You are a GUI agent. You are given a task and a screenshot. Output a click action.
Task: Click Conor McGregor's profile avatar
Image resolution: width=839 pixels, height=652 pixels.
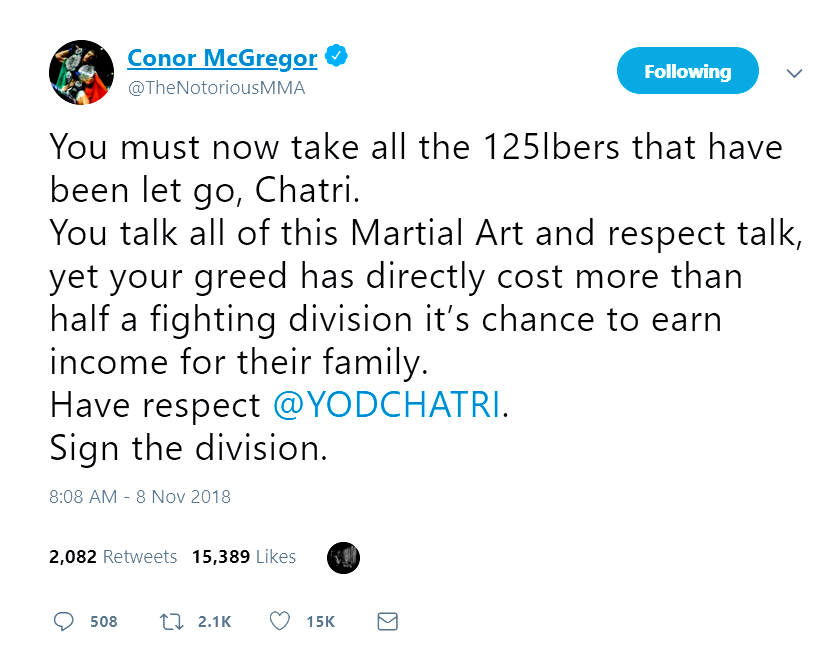79,71
